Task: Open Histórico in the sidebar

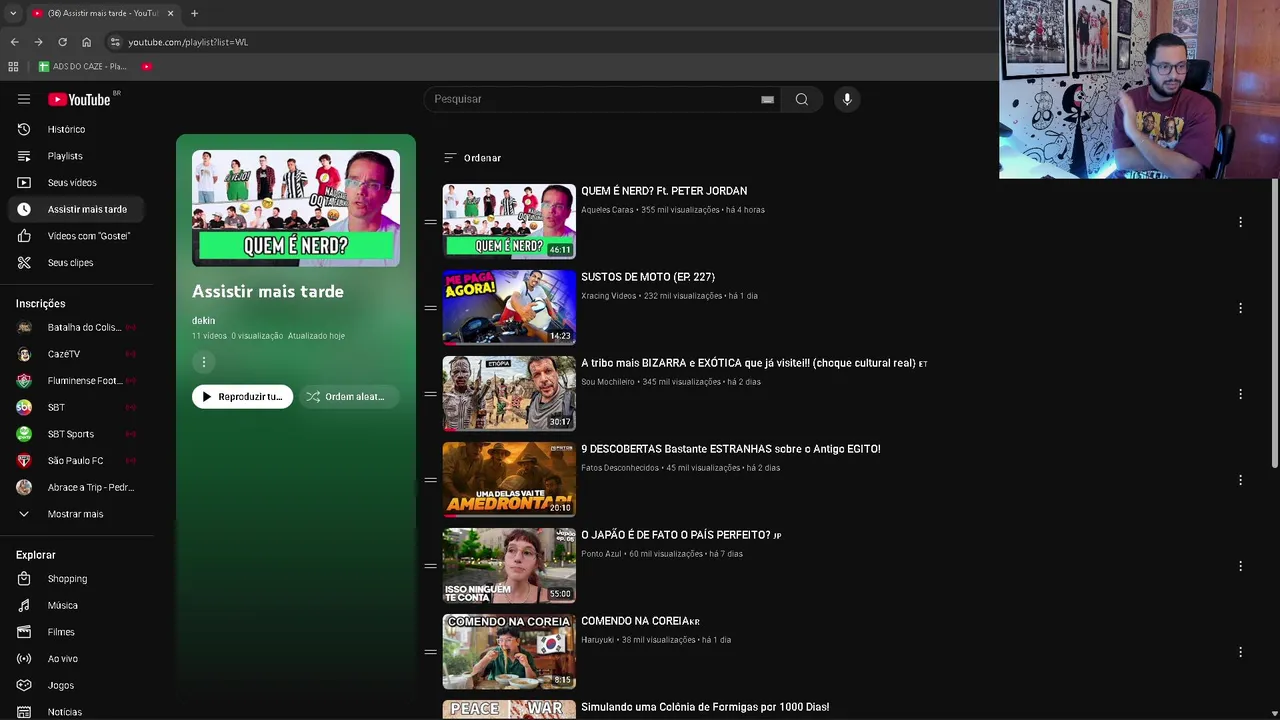Action: tap(77, 129)
